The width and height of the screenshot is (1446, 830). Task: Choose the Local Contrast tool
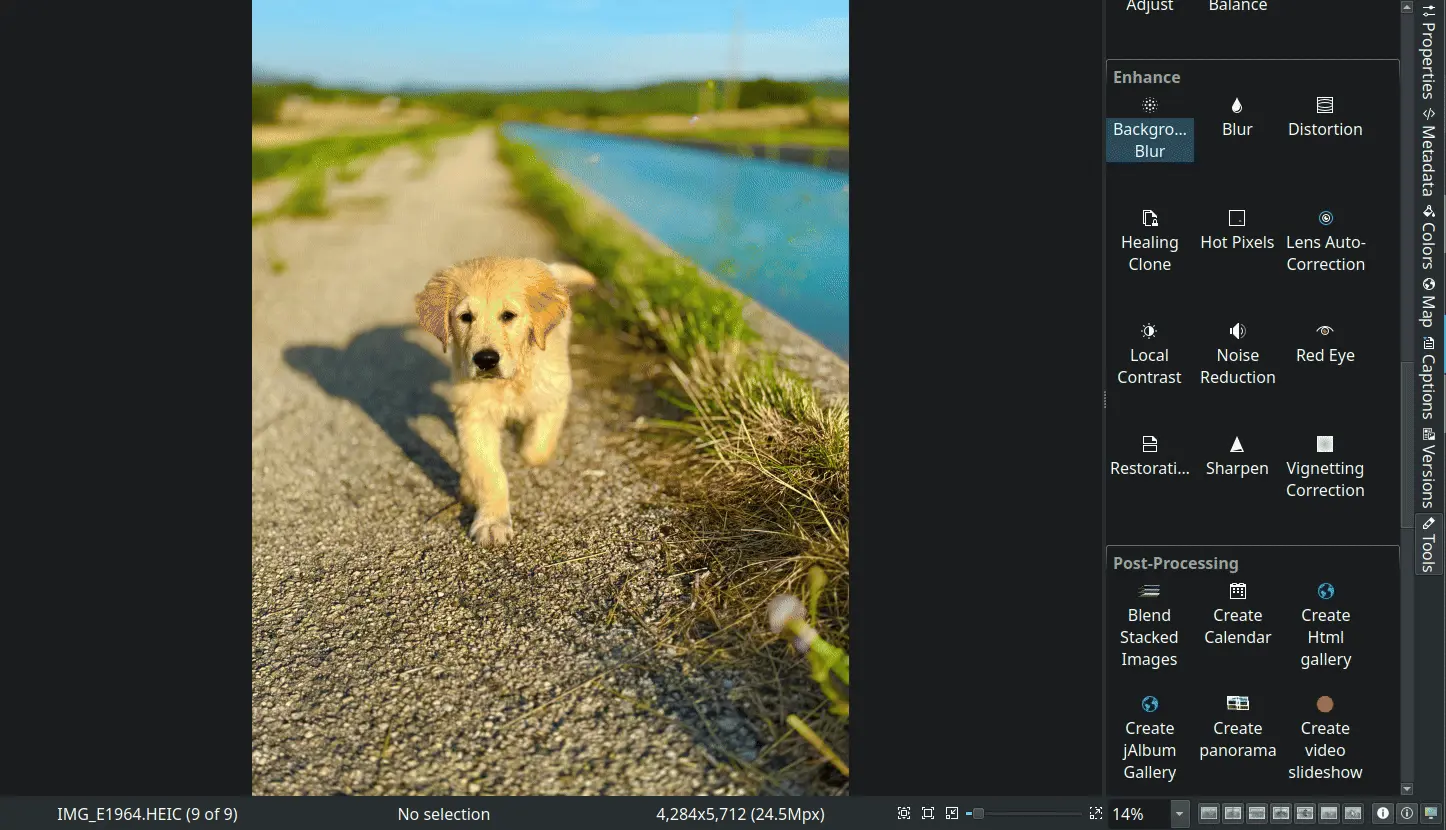1149,354
